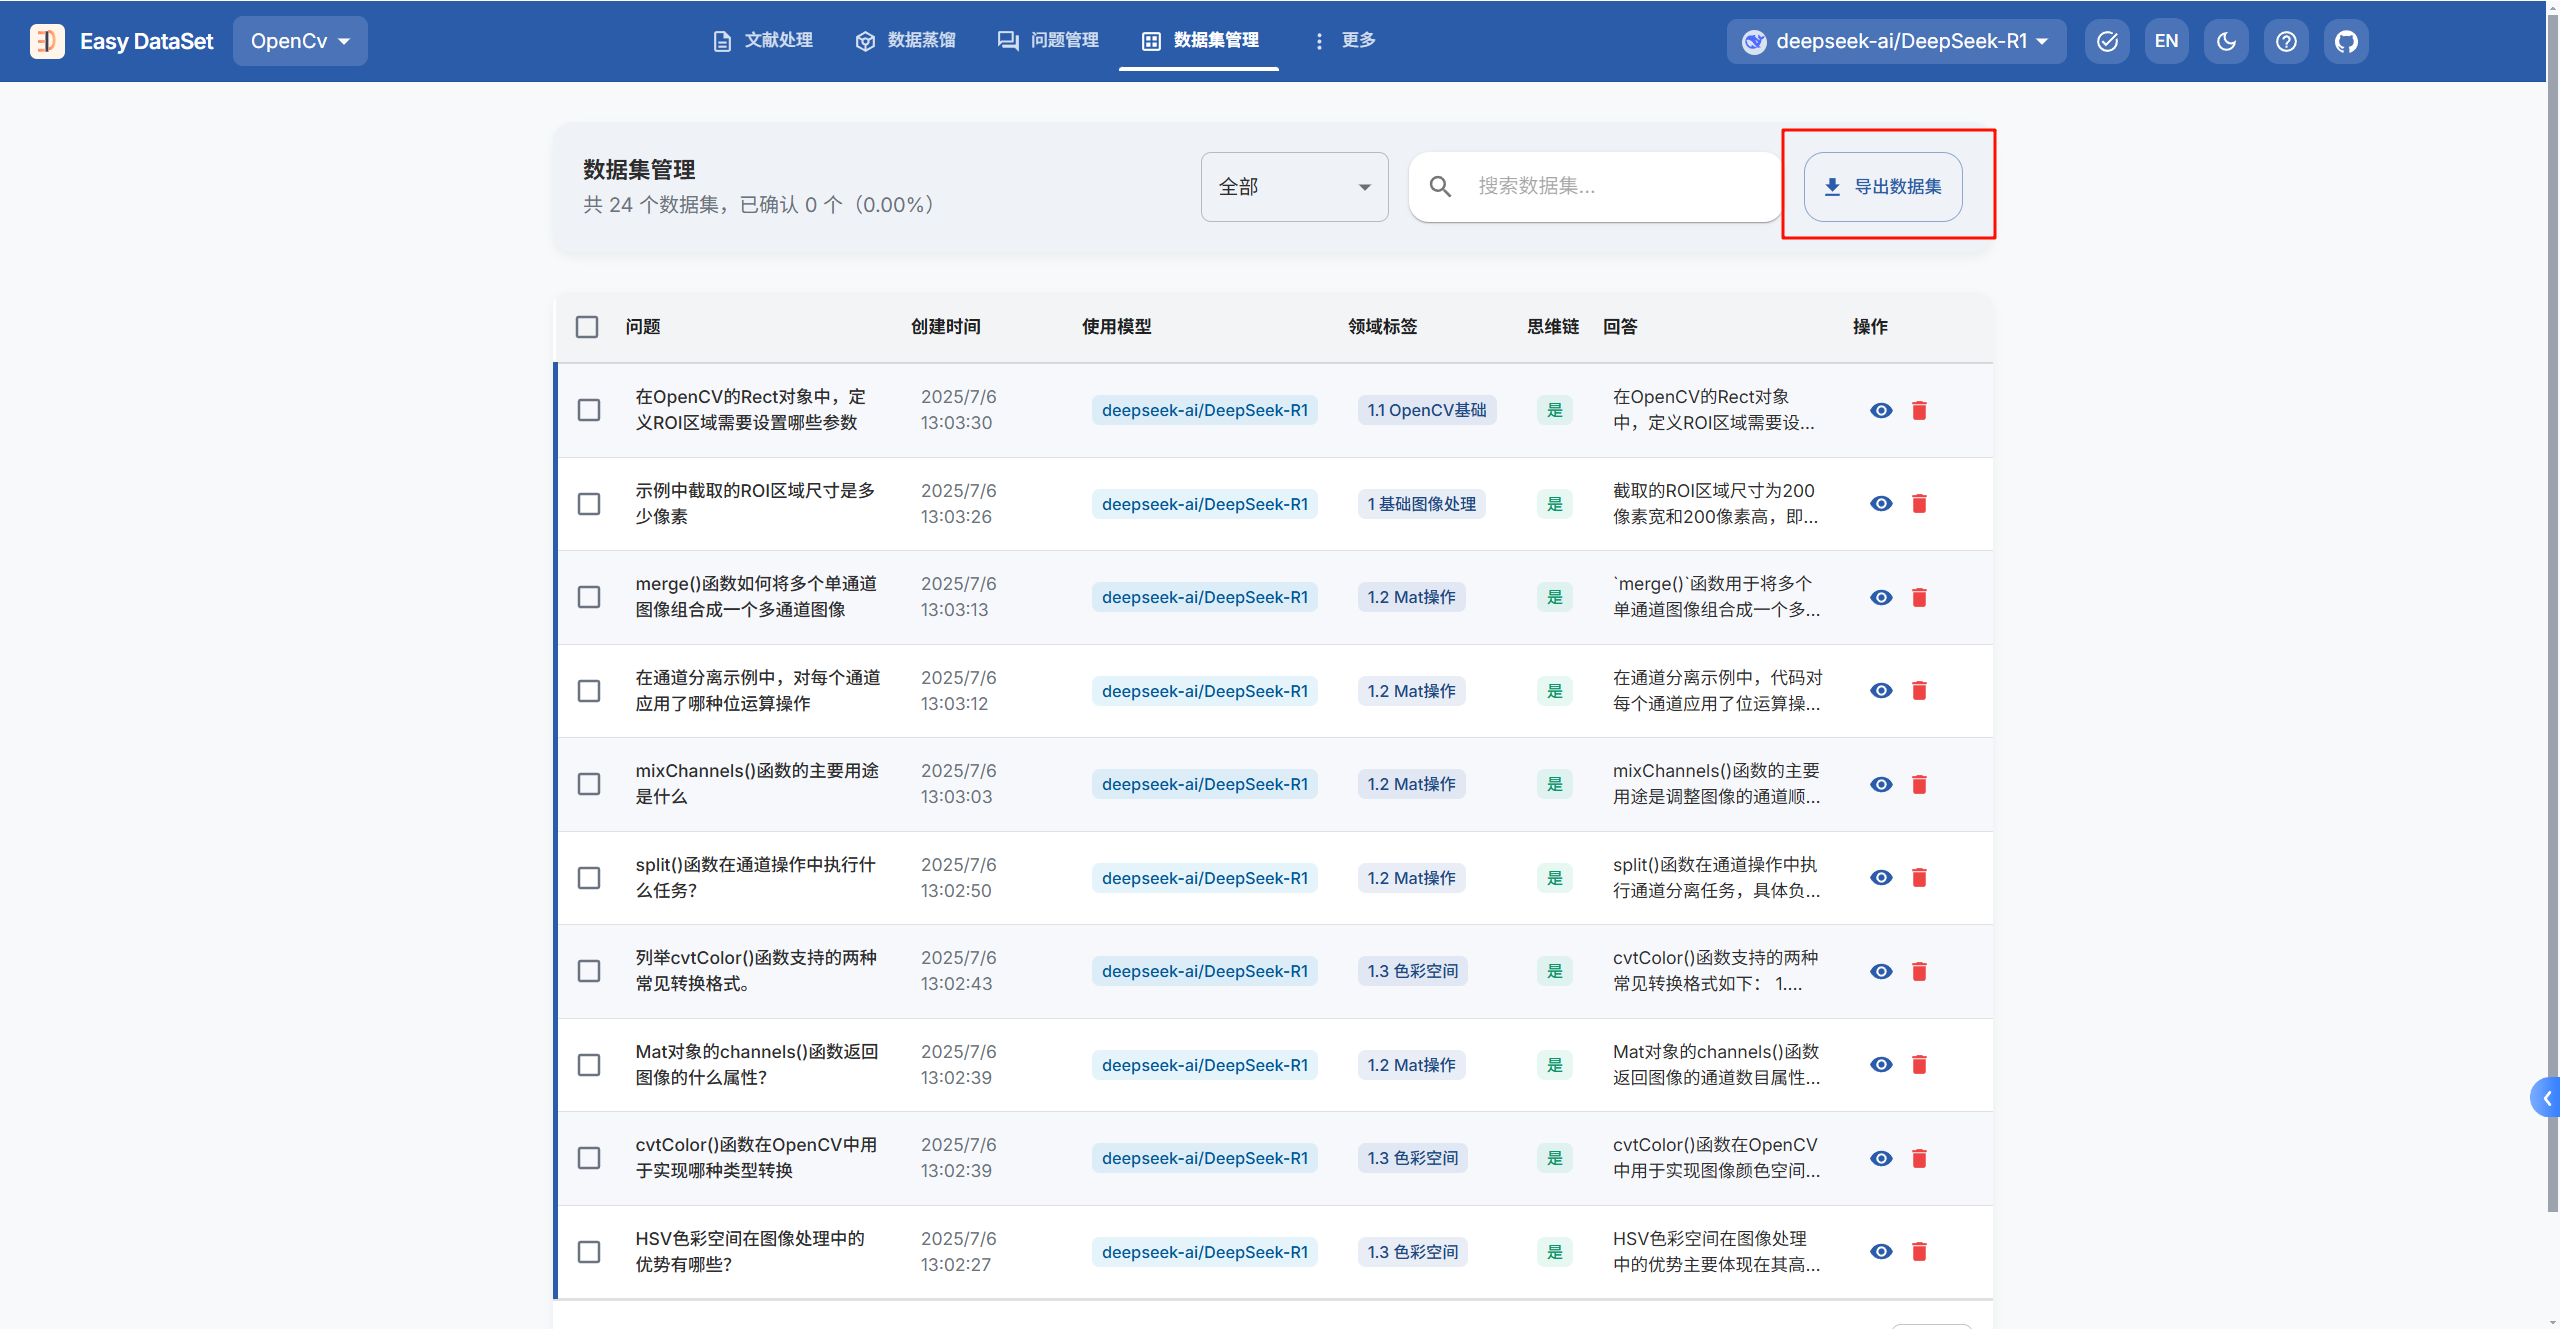Click the 导出数据集 button

[x=1882, y=187]
